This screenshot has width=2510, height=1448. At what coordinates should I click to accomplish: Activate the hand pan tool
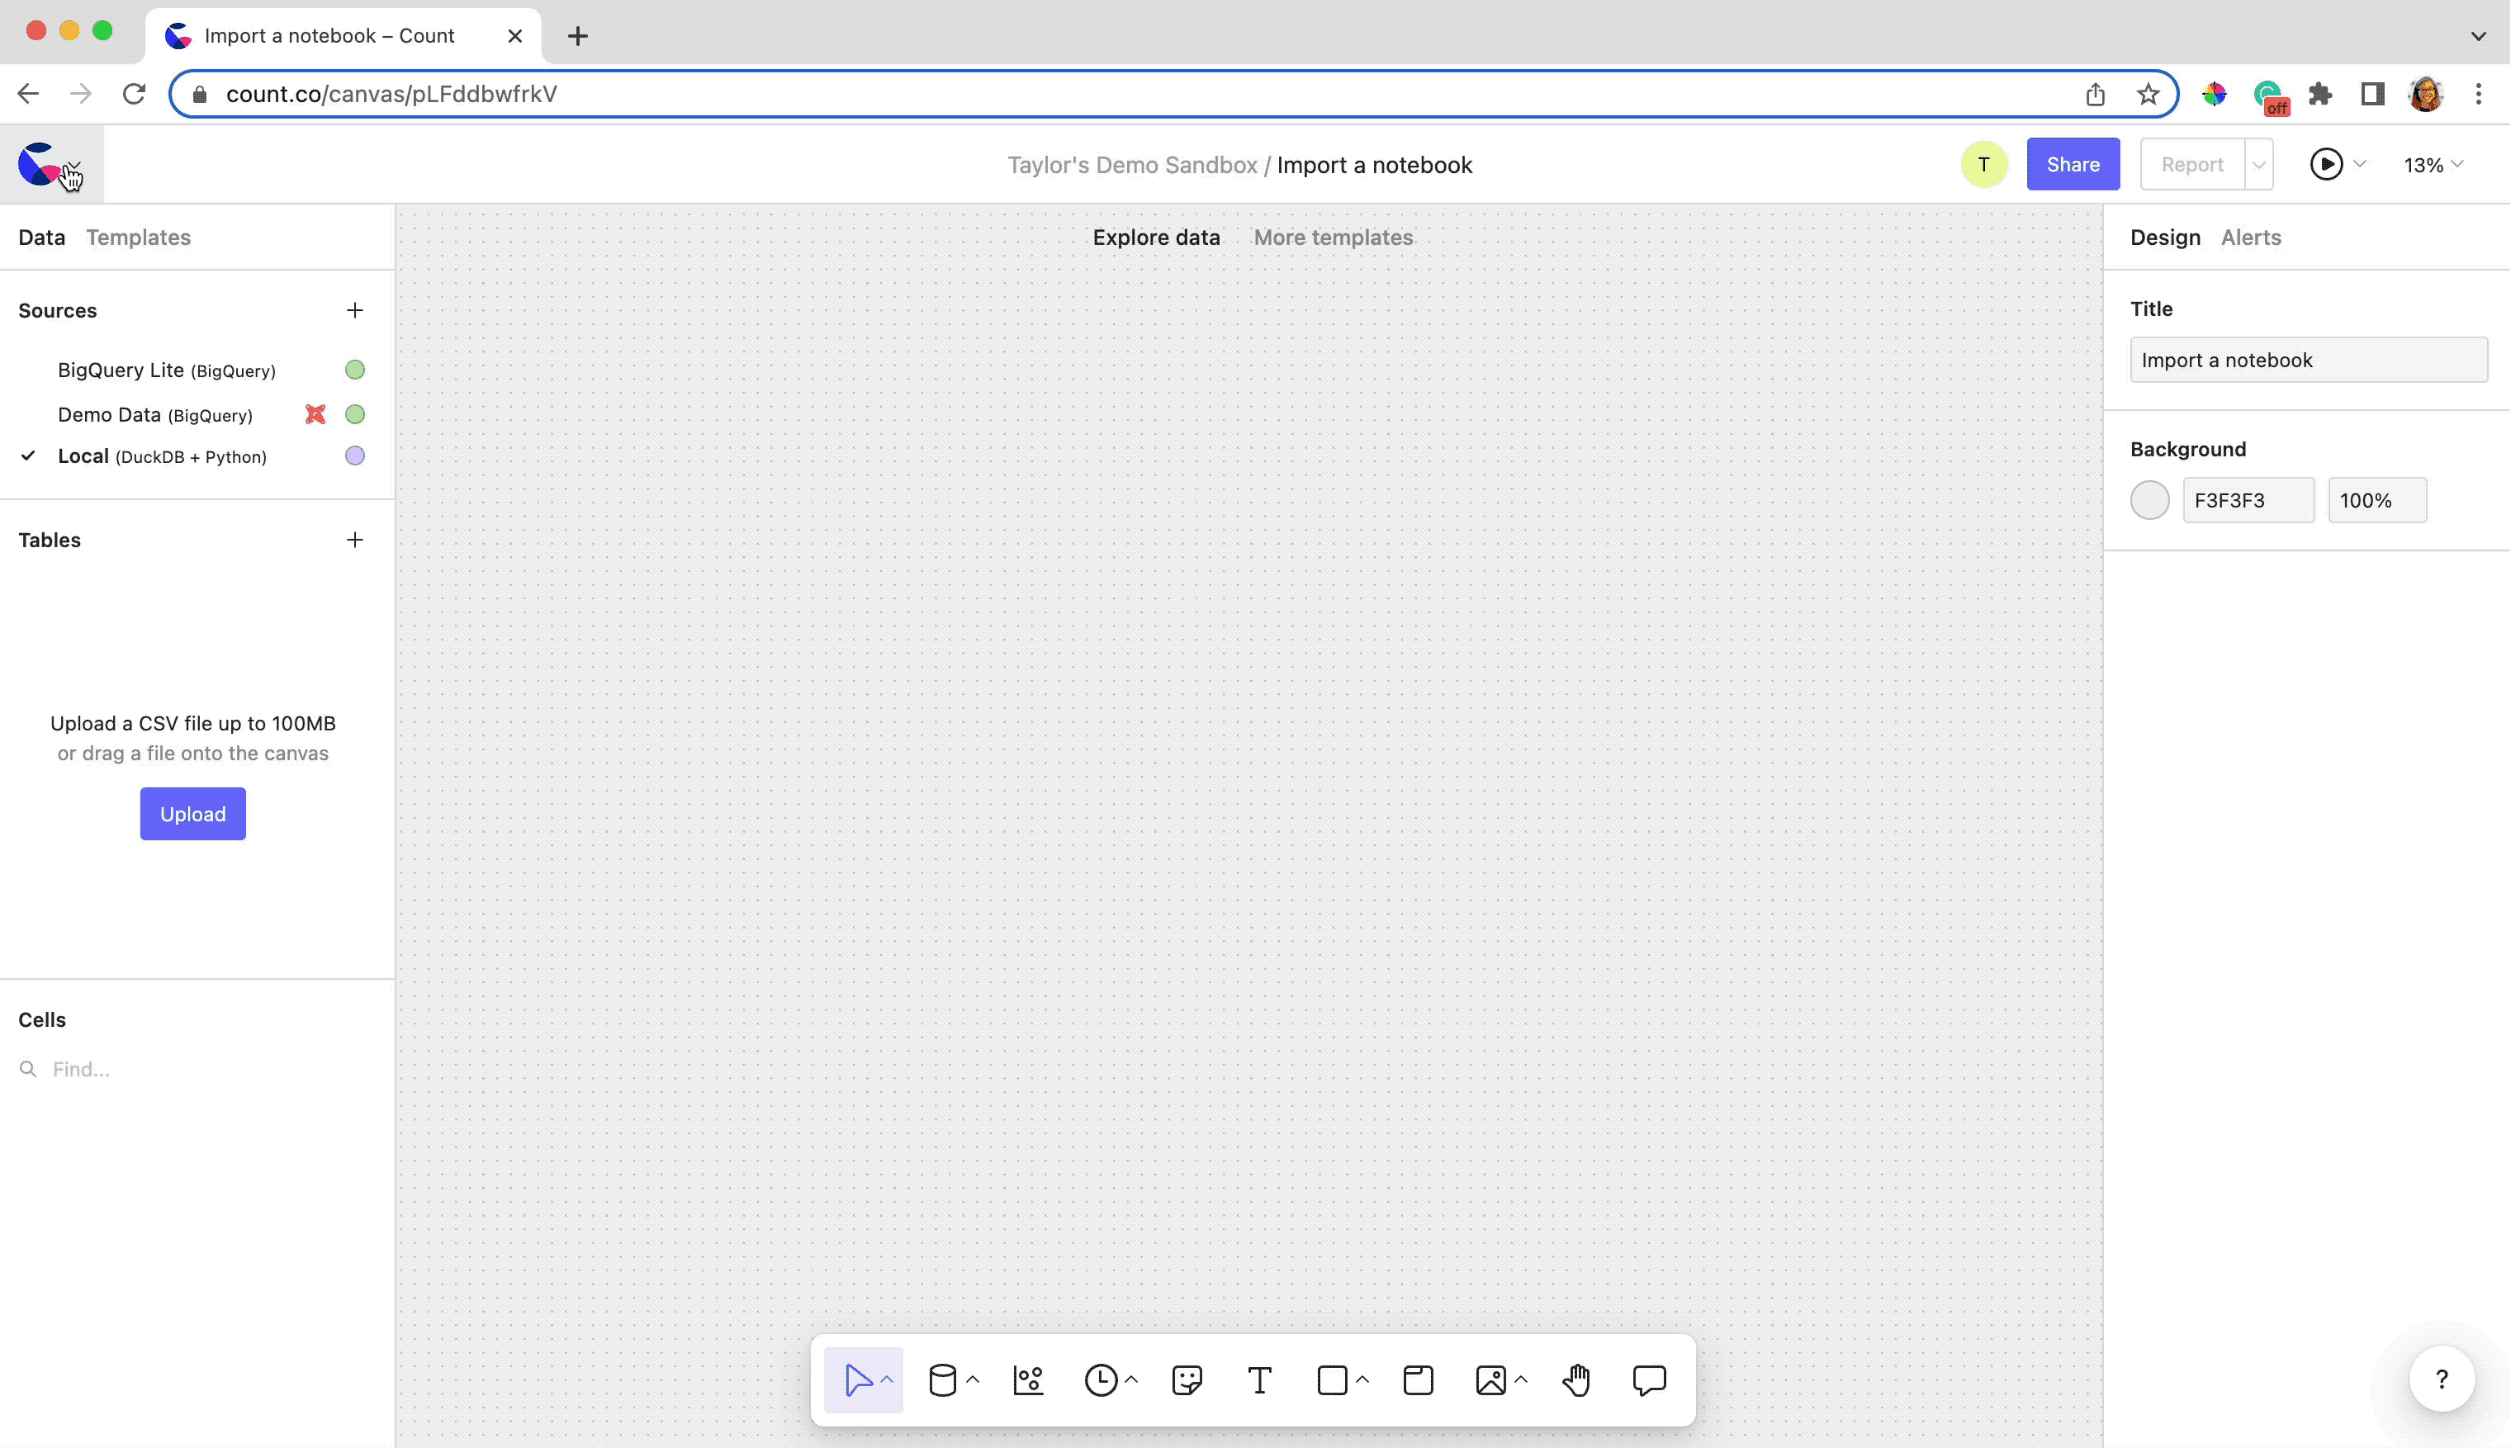tap(1576, 1380)
